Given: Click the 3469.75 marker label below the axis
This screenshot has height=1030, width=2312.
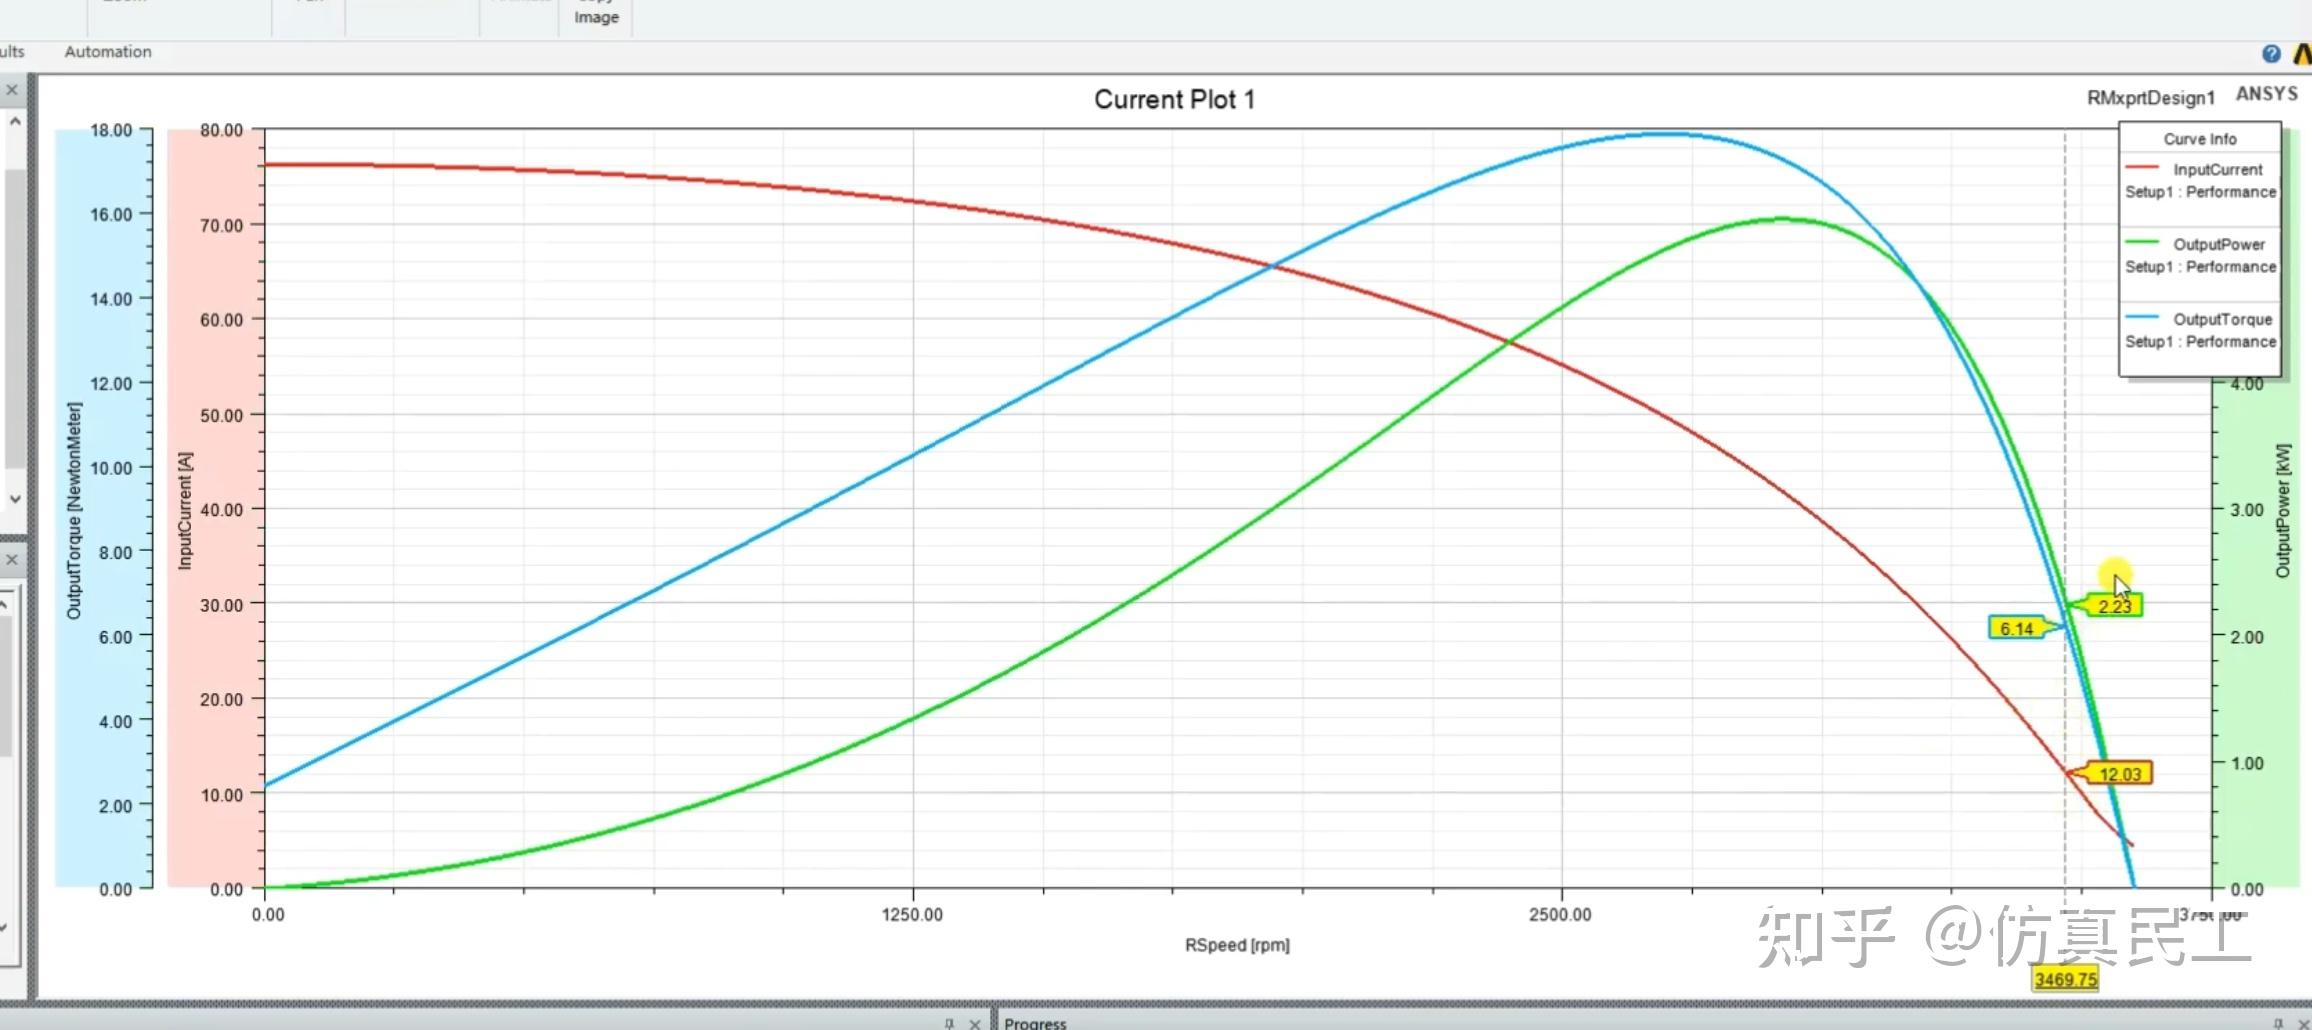Looking at the screenshot, I should pyautogui.click(x=2064, y=979).
